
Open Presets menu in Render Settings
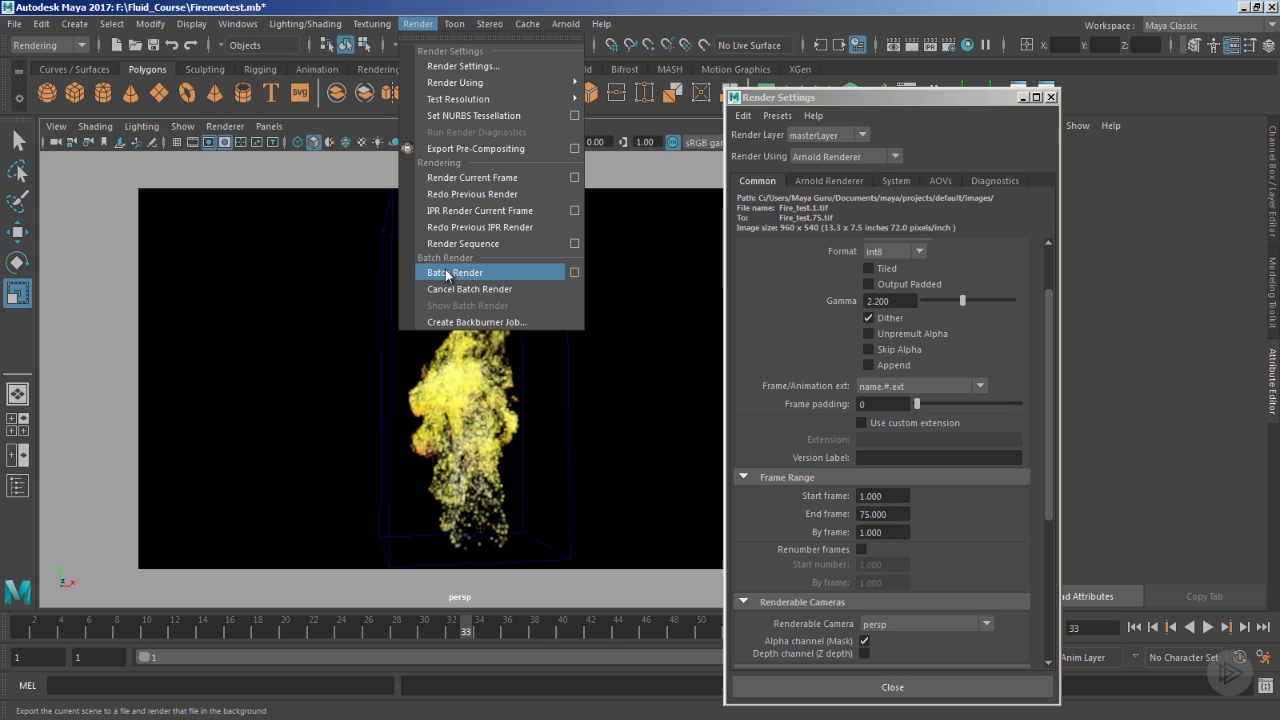[777, 116]
